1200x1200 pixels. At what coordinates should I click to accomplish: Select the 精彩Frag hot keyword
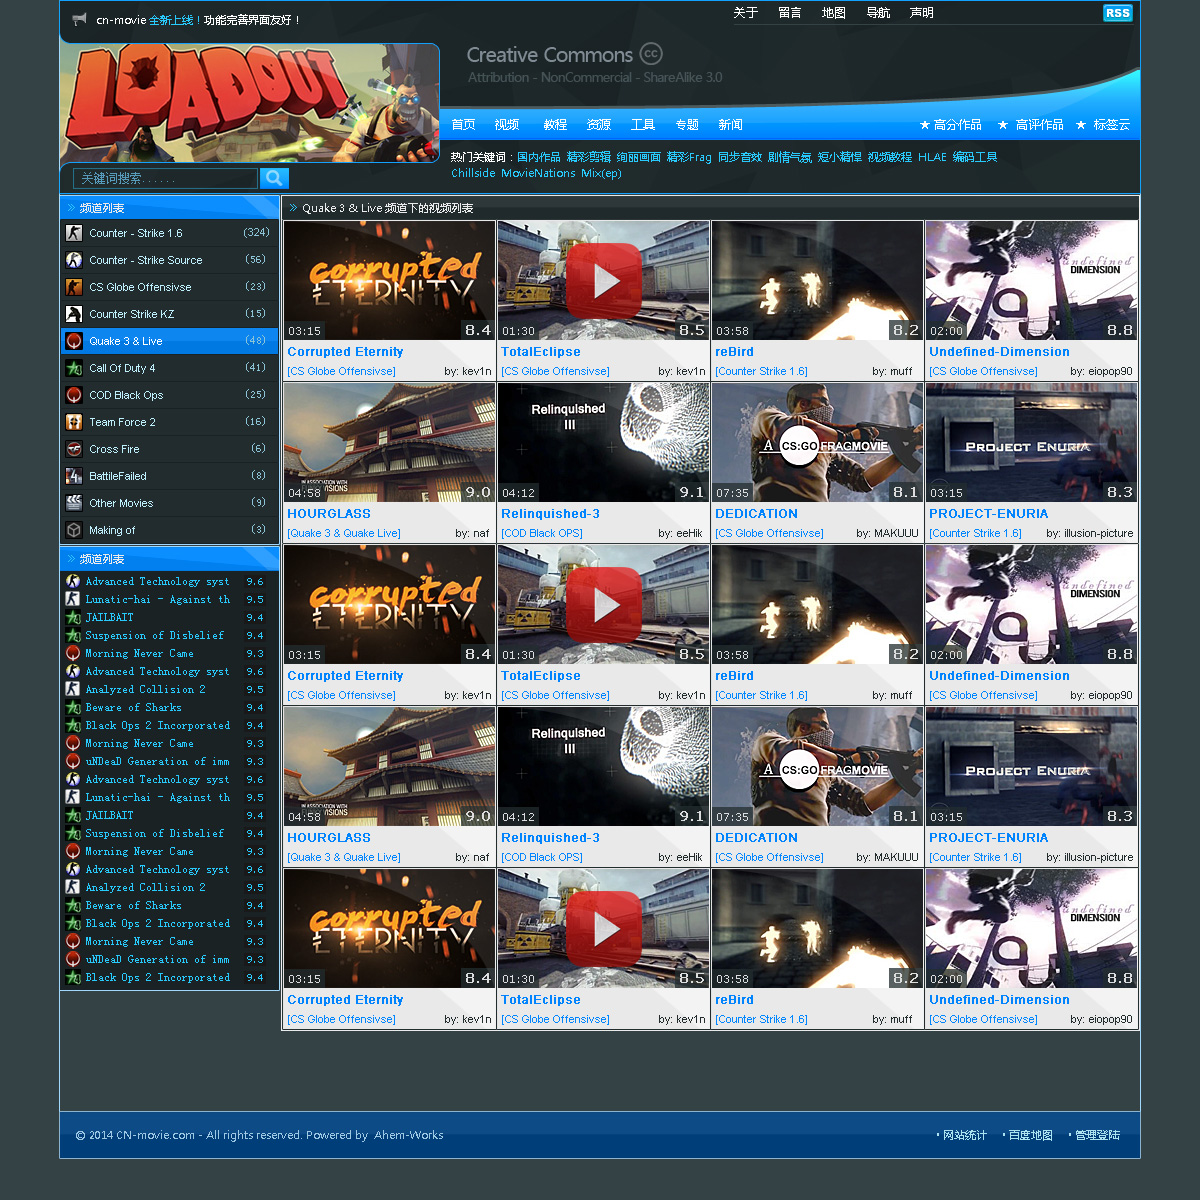tap(689, 157)
